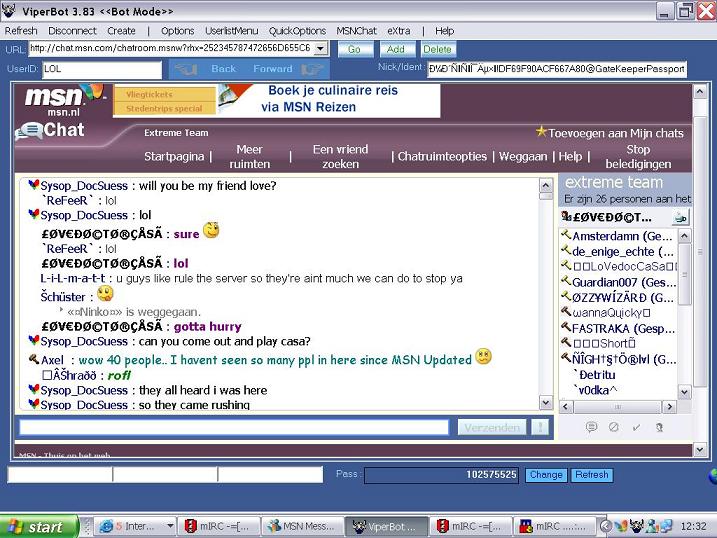Click the MSN butterfly logo
The height and width of the screenshot is (538, 717).
click(x=95, y=92)
